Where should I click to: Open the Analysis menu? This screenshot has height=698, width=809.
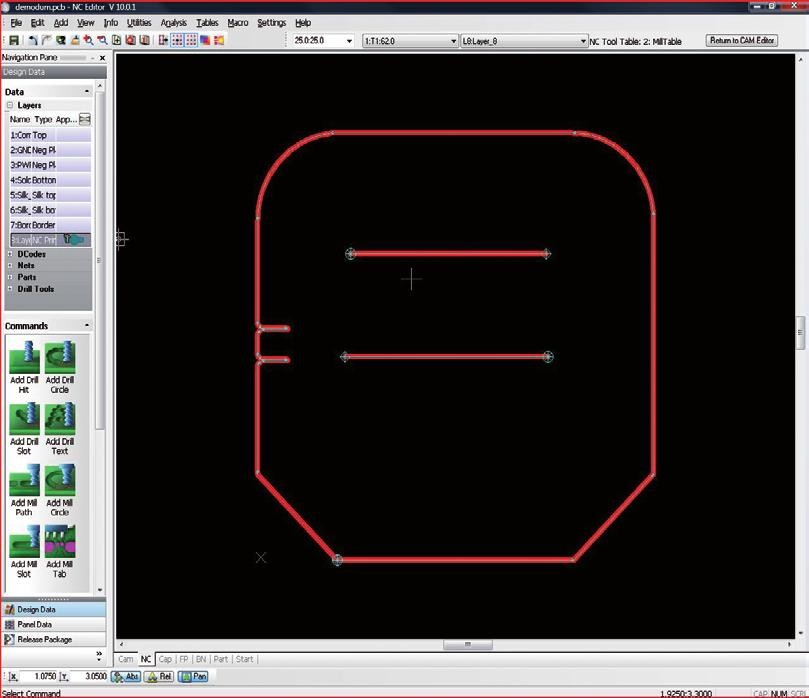(173, 23)
